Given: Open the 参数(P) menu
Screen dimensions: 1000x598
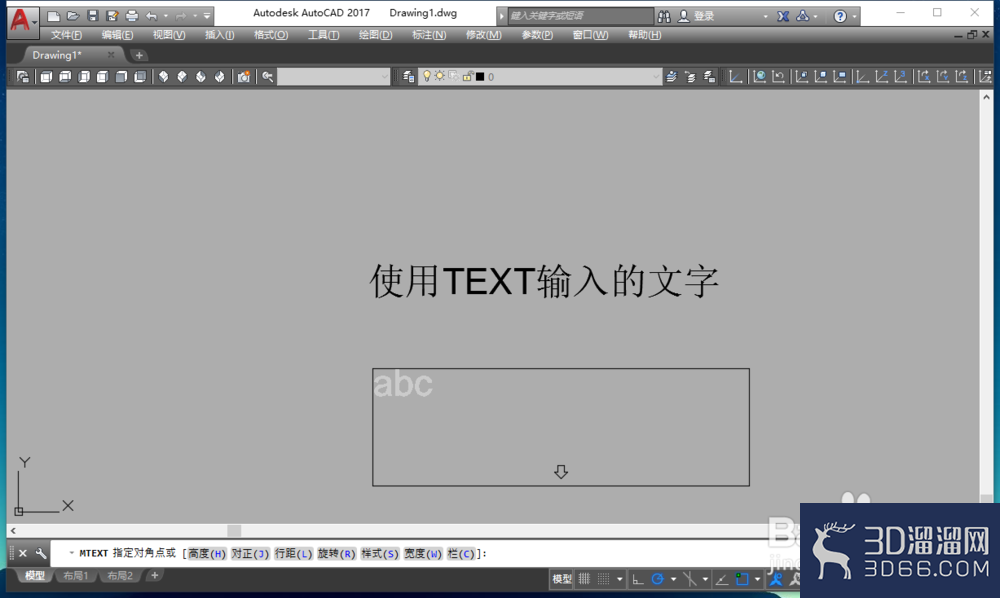Looking at the screenshot, I should (537, 35).
